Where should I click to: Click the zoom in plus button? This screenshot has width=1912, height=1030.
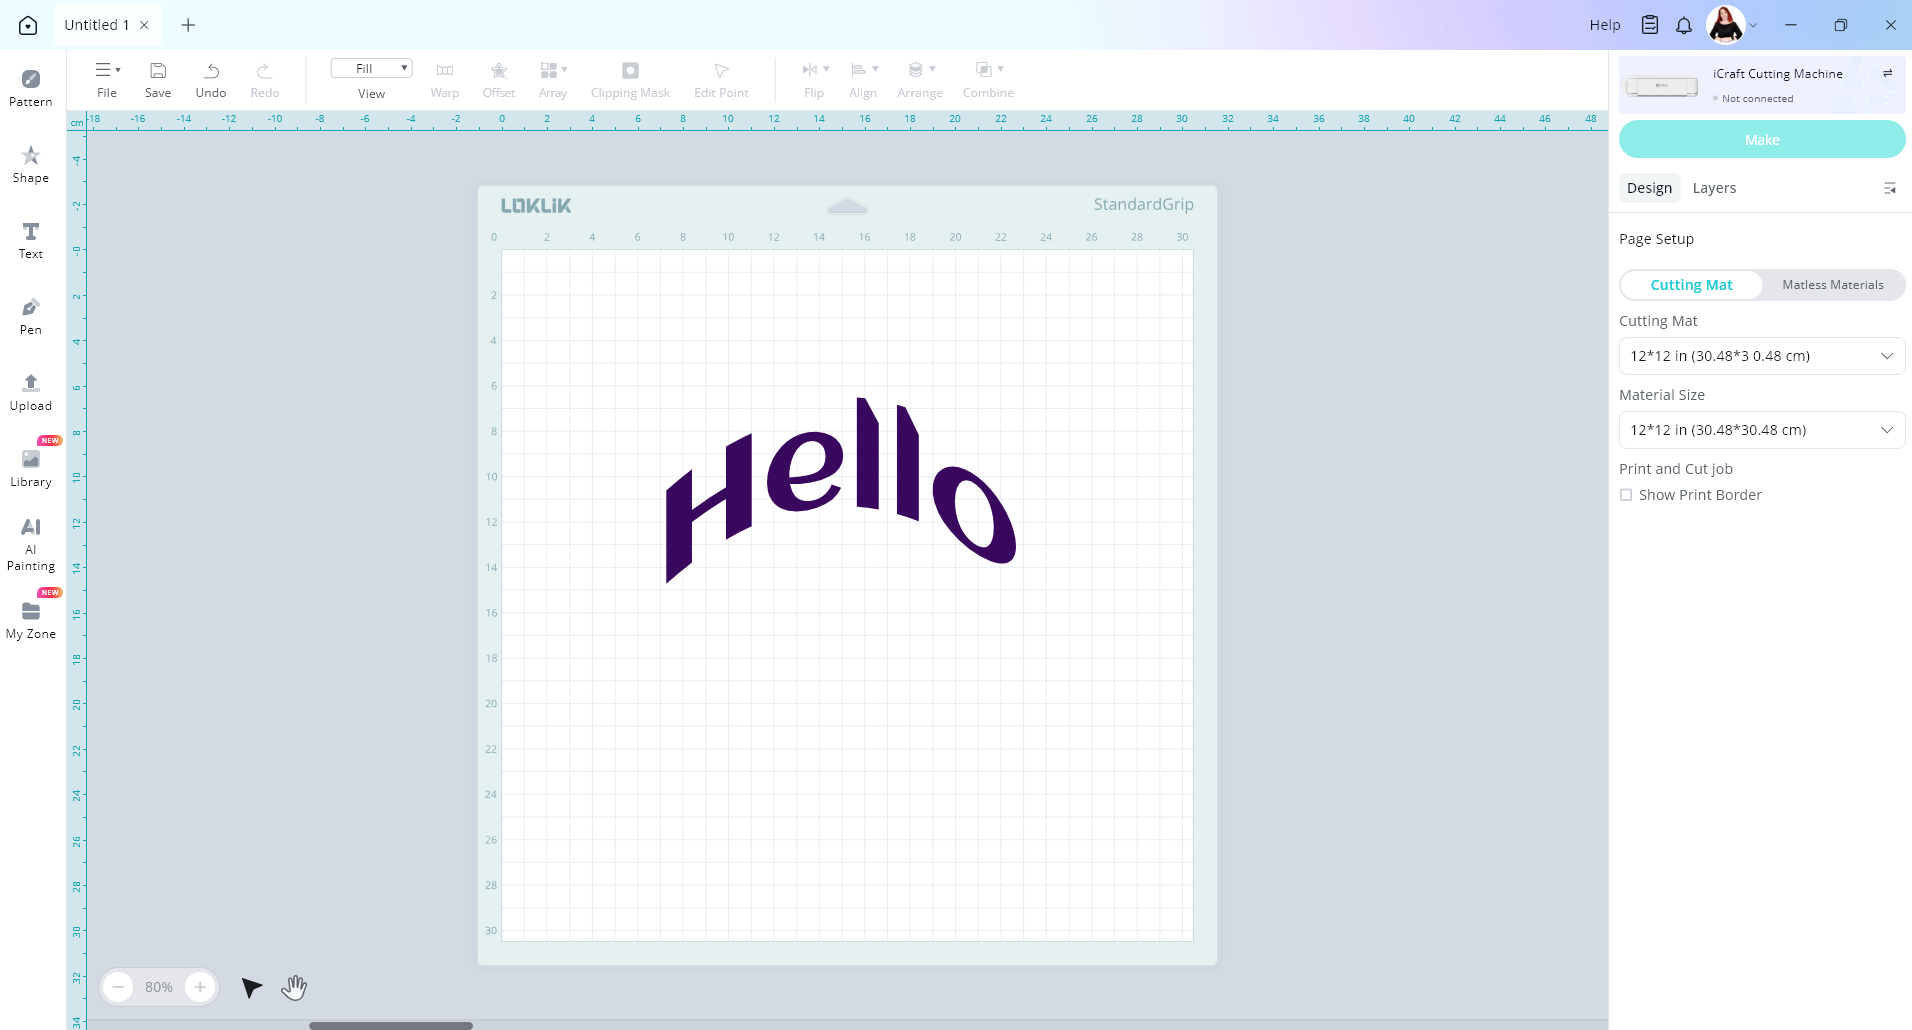200,987
